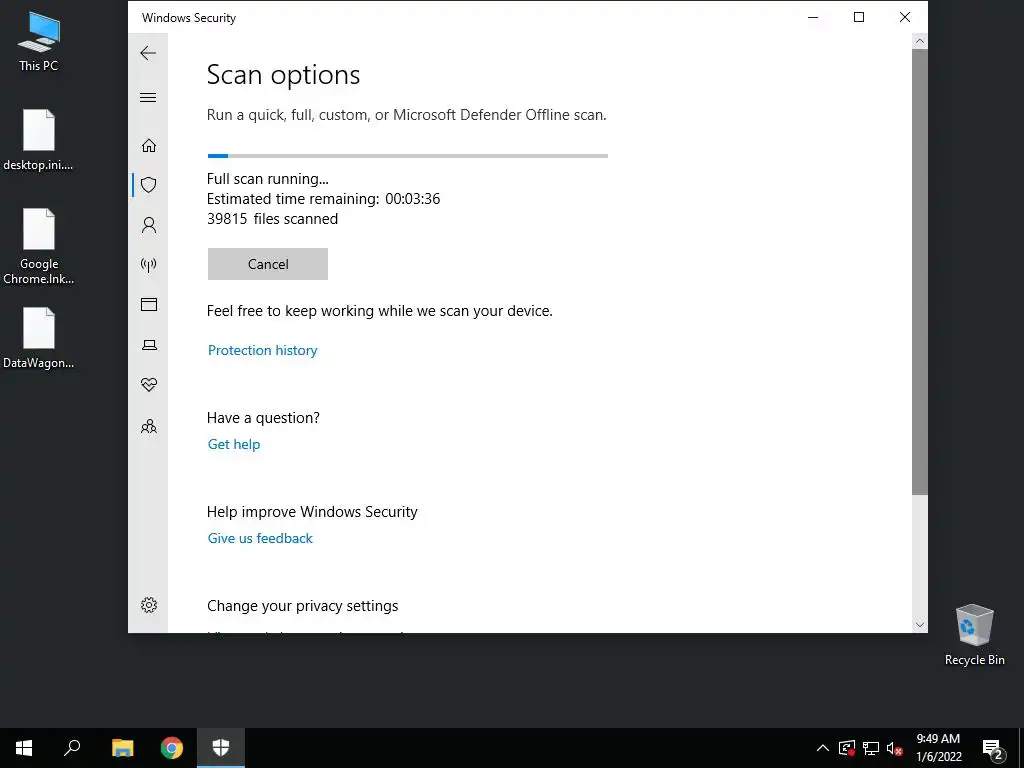This screenshot has width=1024, height=768.
Task: Maximize the Windows Security window
Action: coord(859,17)
